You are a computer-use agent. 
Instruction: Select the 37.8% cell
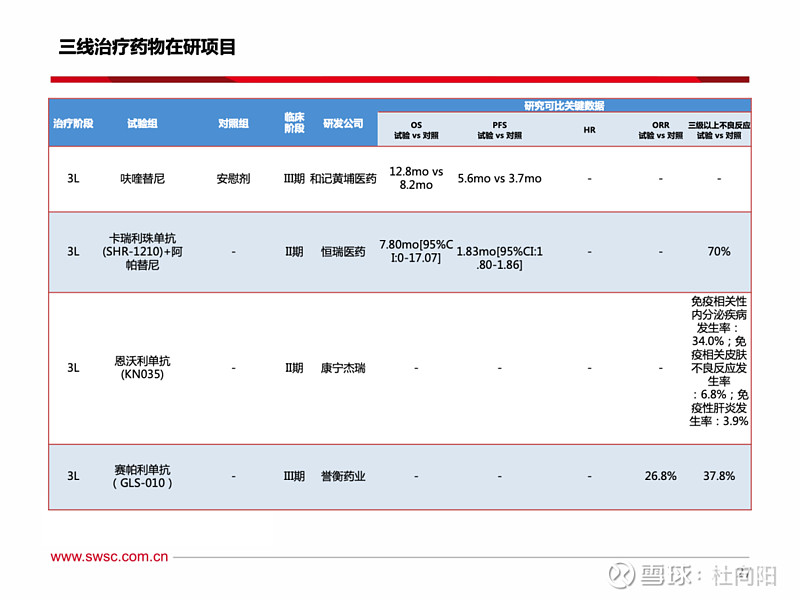point(719,476)
